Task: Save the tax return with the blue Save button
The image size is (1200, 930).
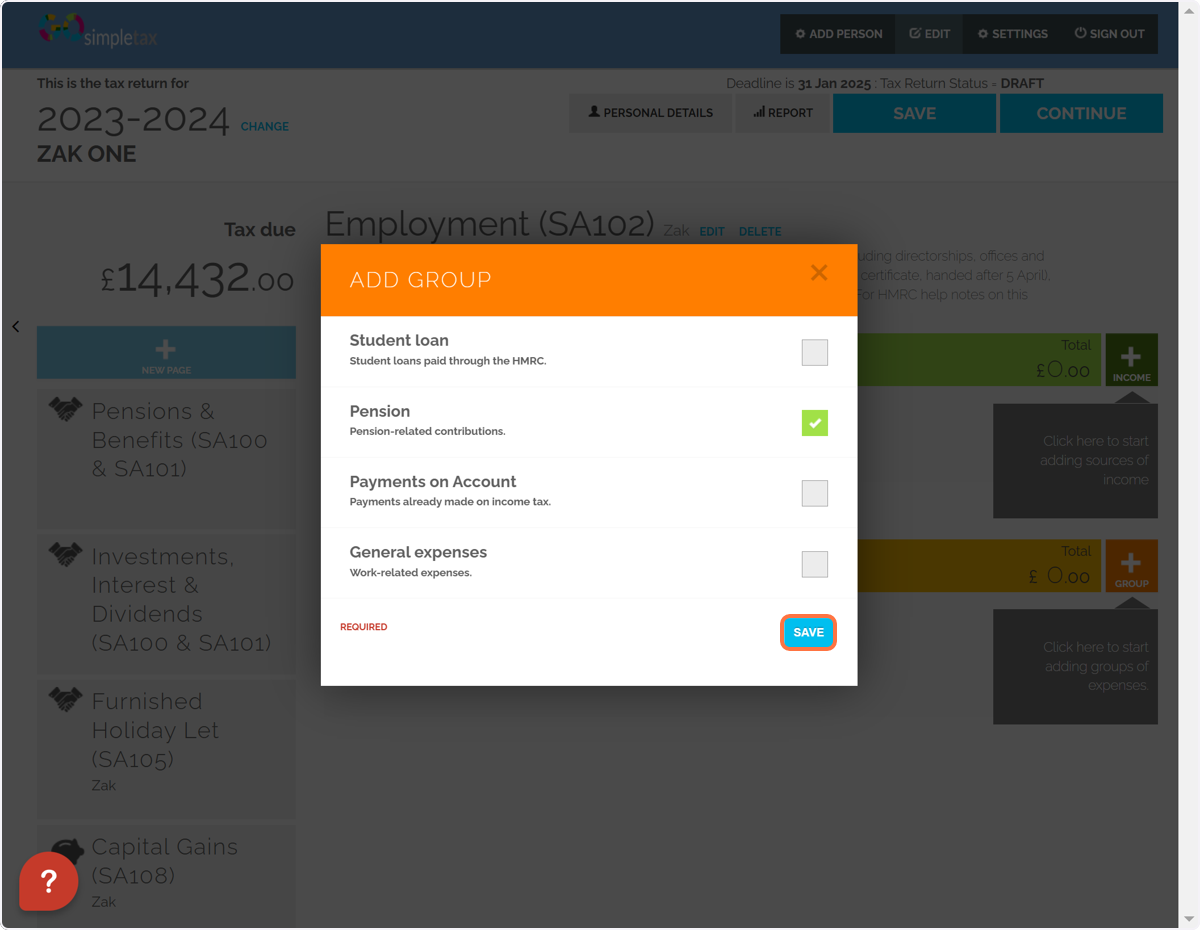Action: [x=914, y=113]
